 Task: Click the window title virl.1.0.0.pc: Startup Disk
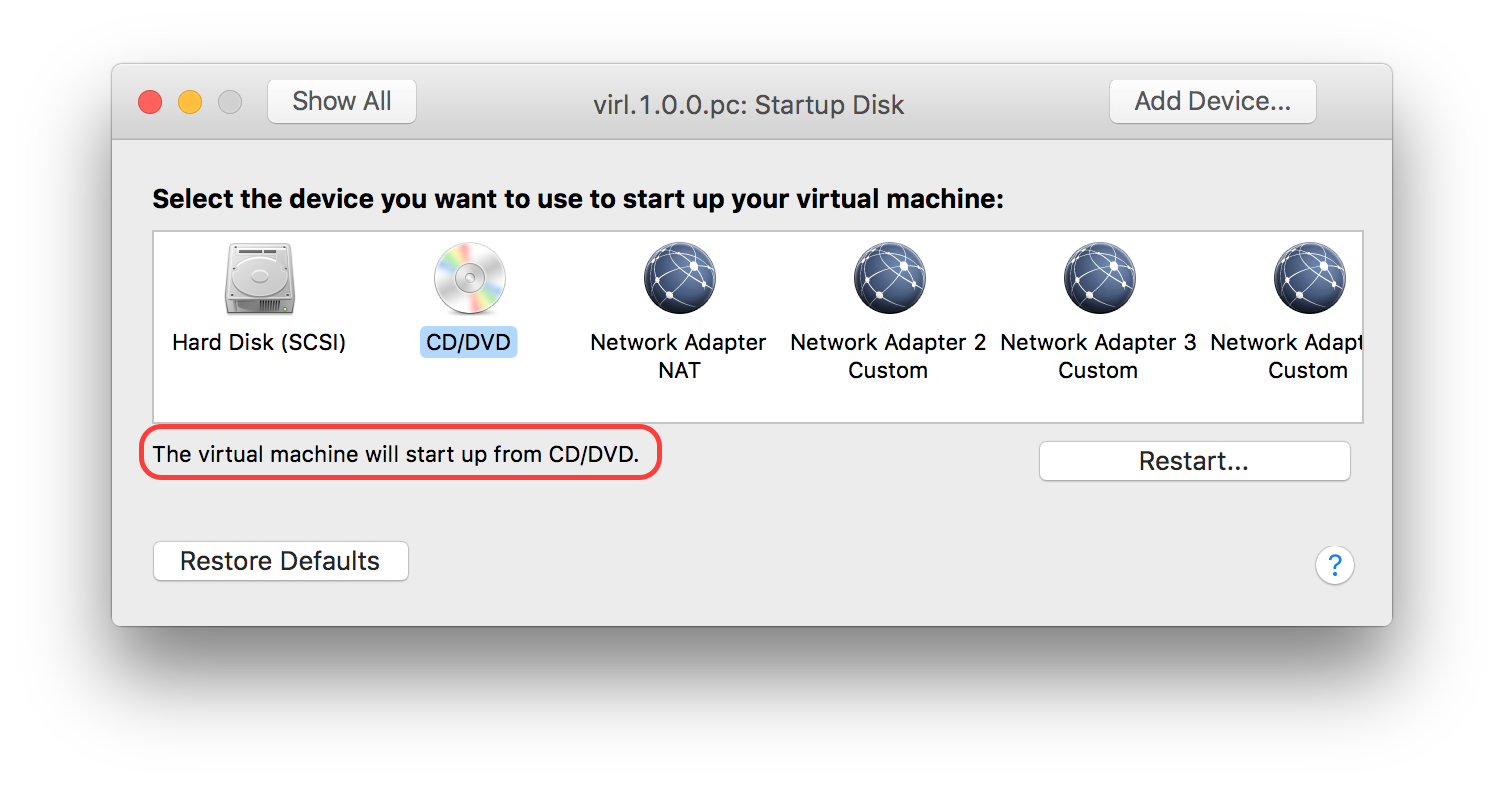pyautogui.click(x=748, y=104)
